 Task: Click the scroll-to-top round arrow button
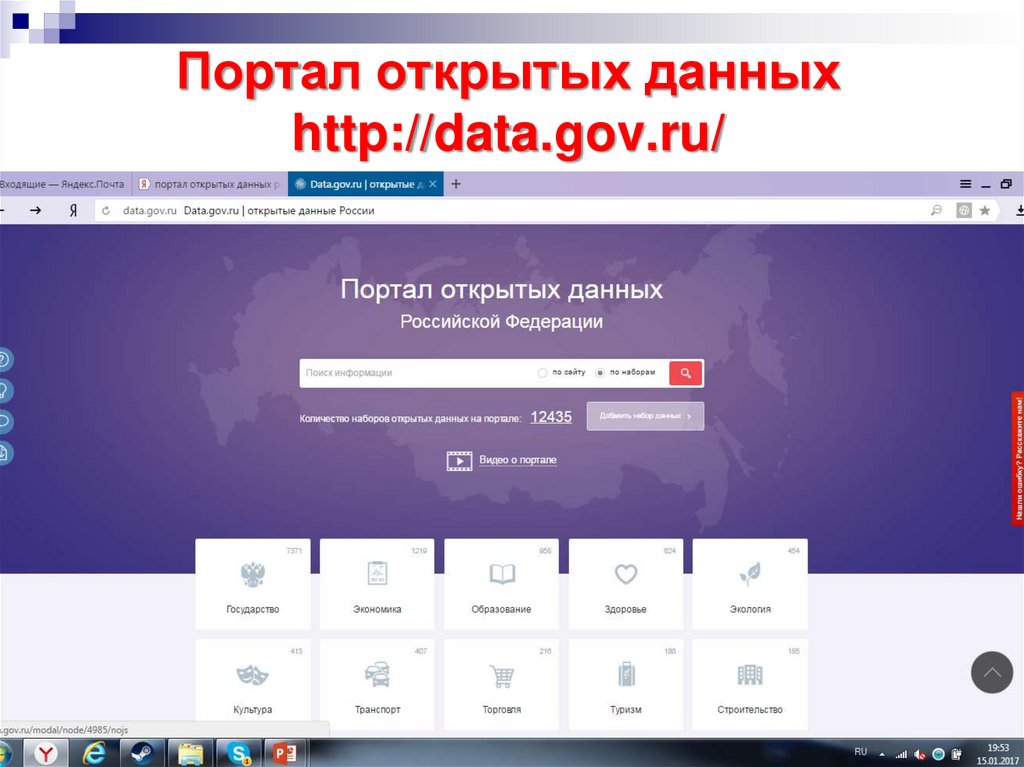(991, 672)
